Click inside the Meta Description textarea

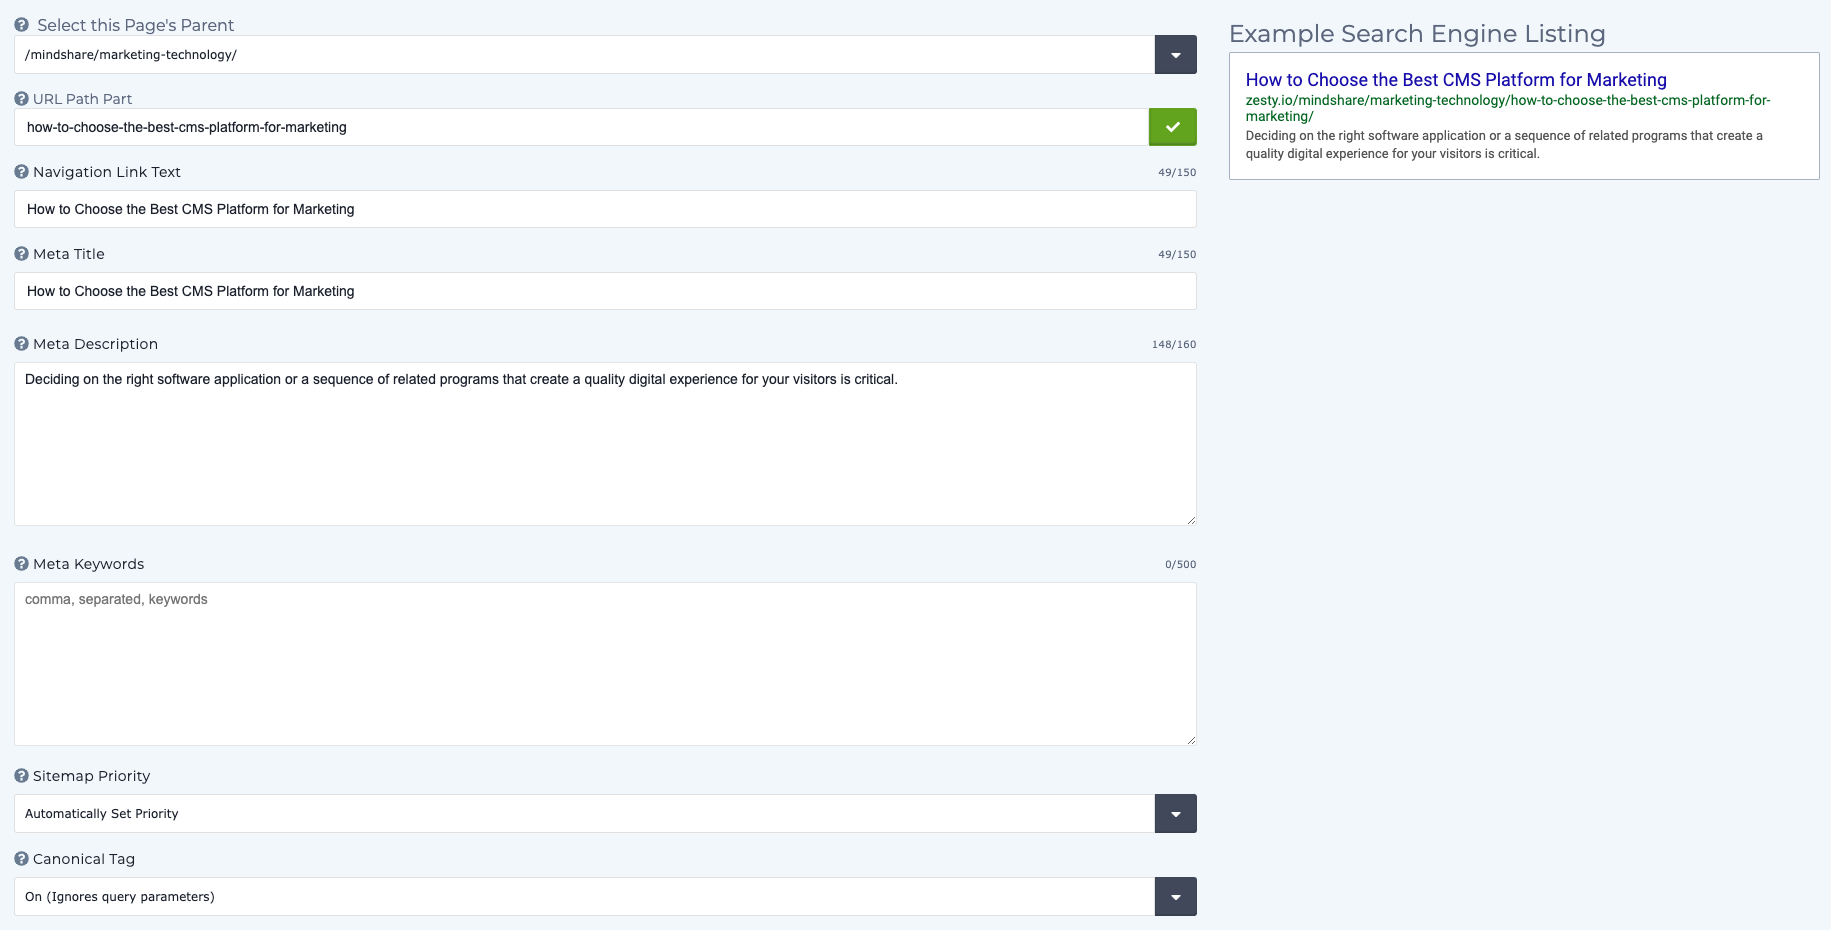click(605, 444)
